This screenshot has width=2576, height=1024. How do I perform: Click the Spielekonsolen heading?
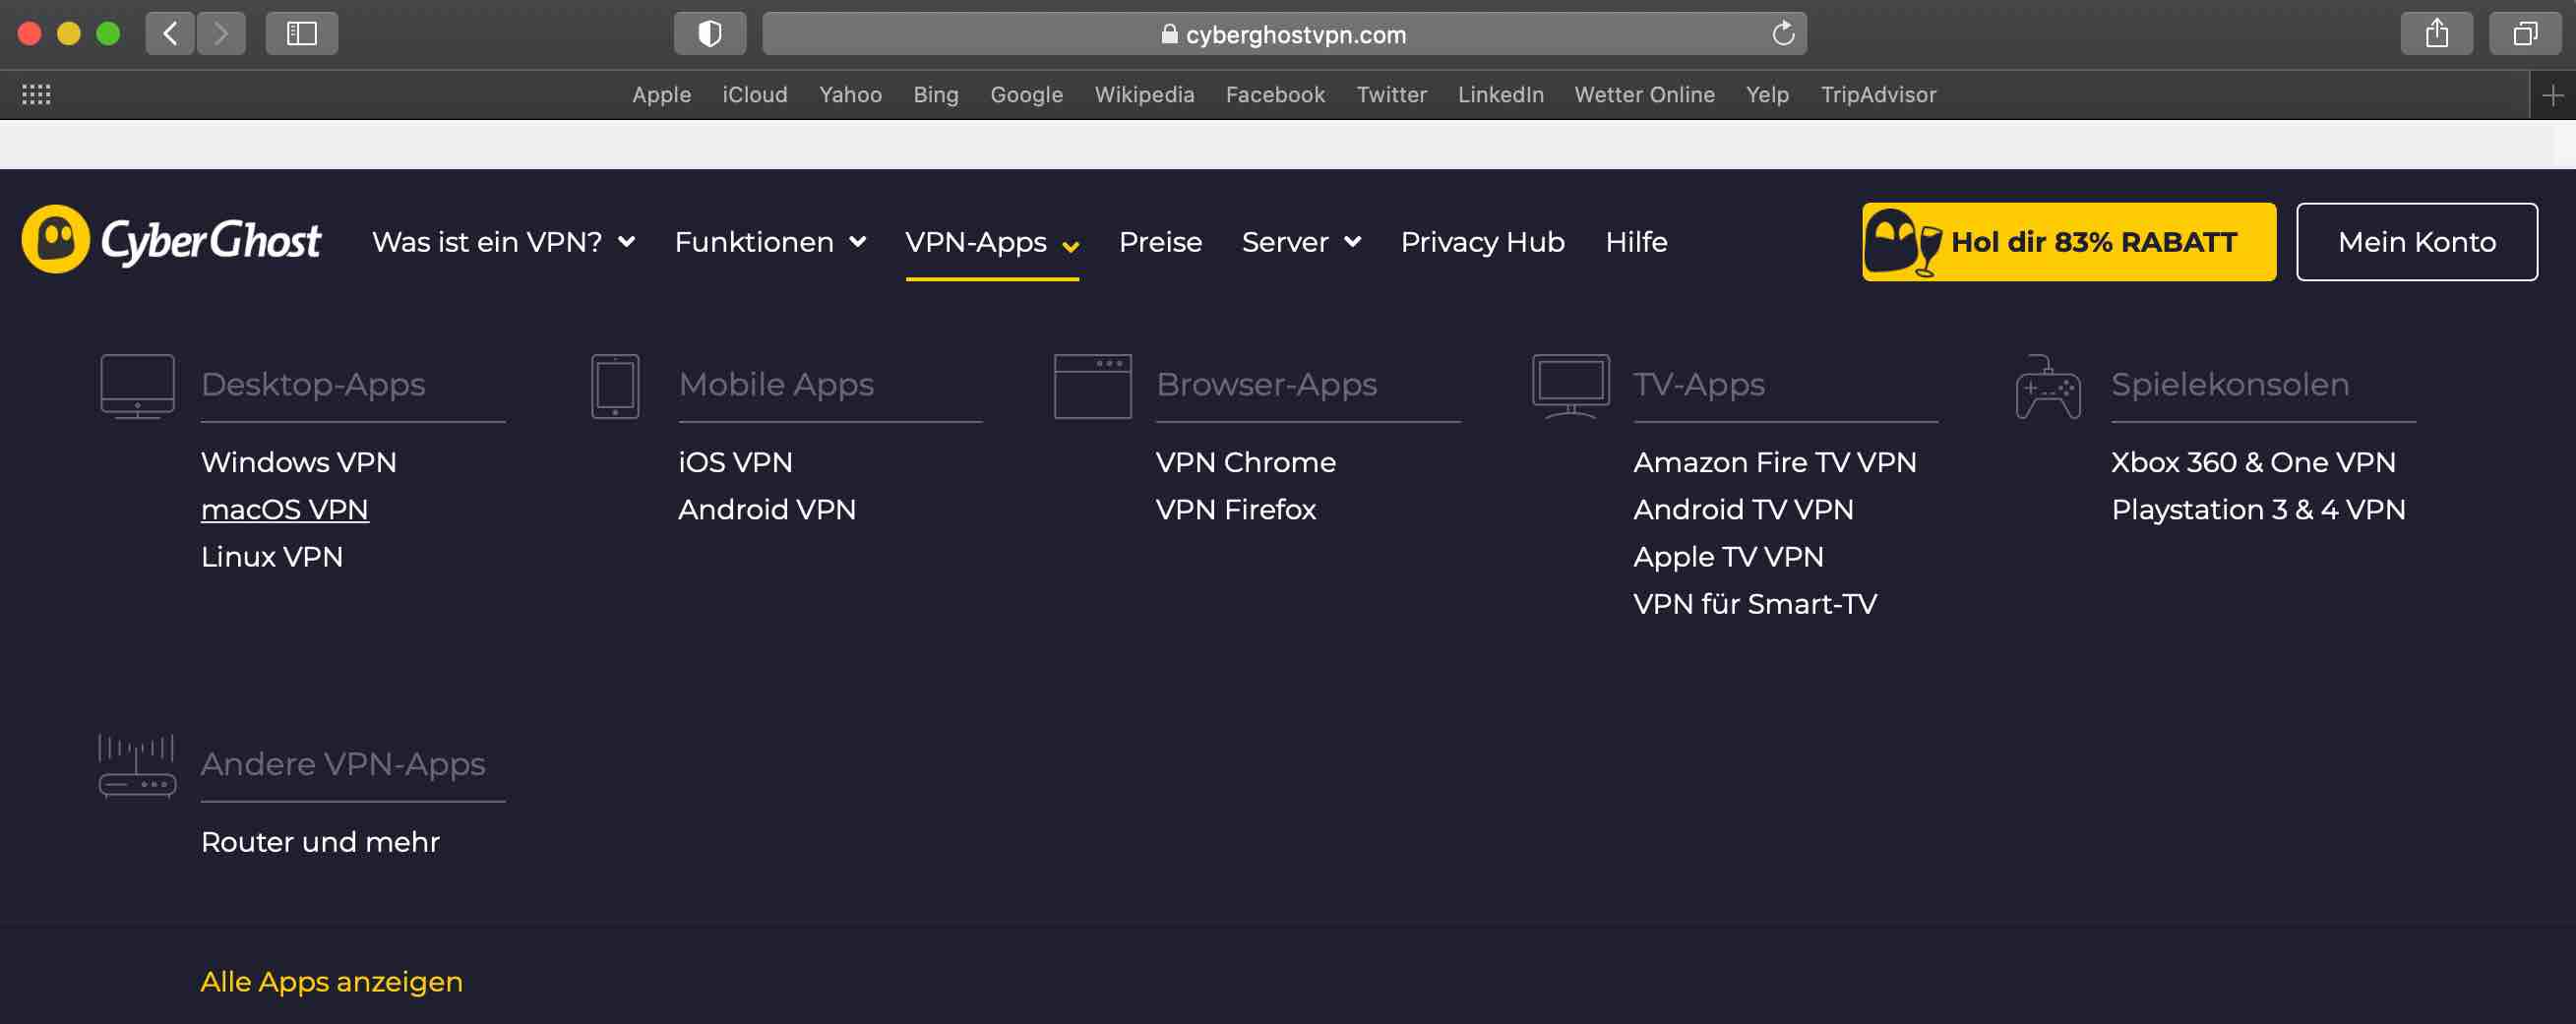point(2230,384)
